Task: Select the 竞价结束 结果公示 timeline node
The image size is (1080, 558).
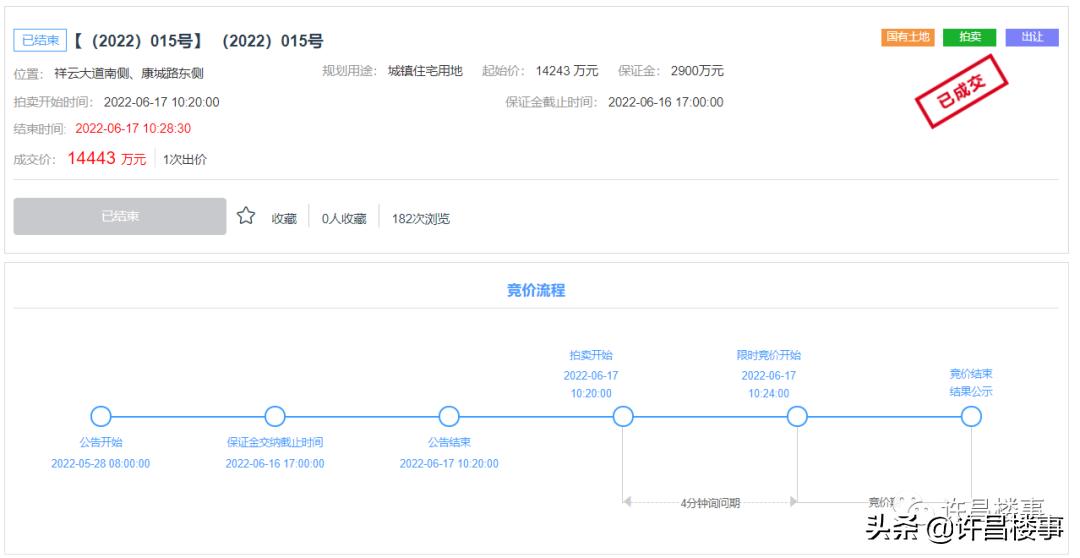Action: click(x=971, y=416)
